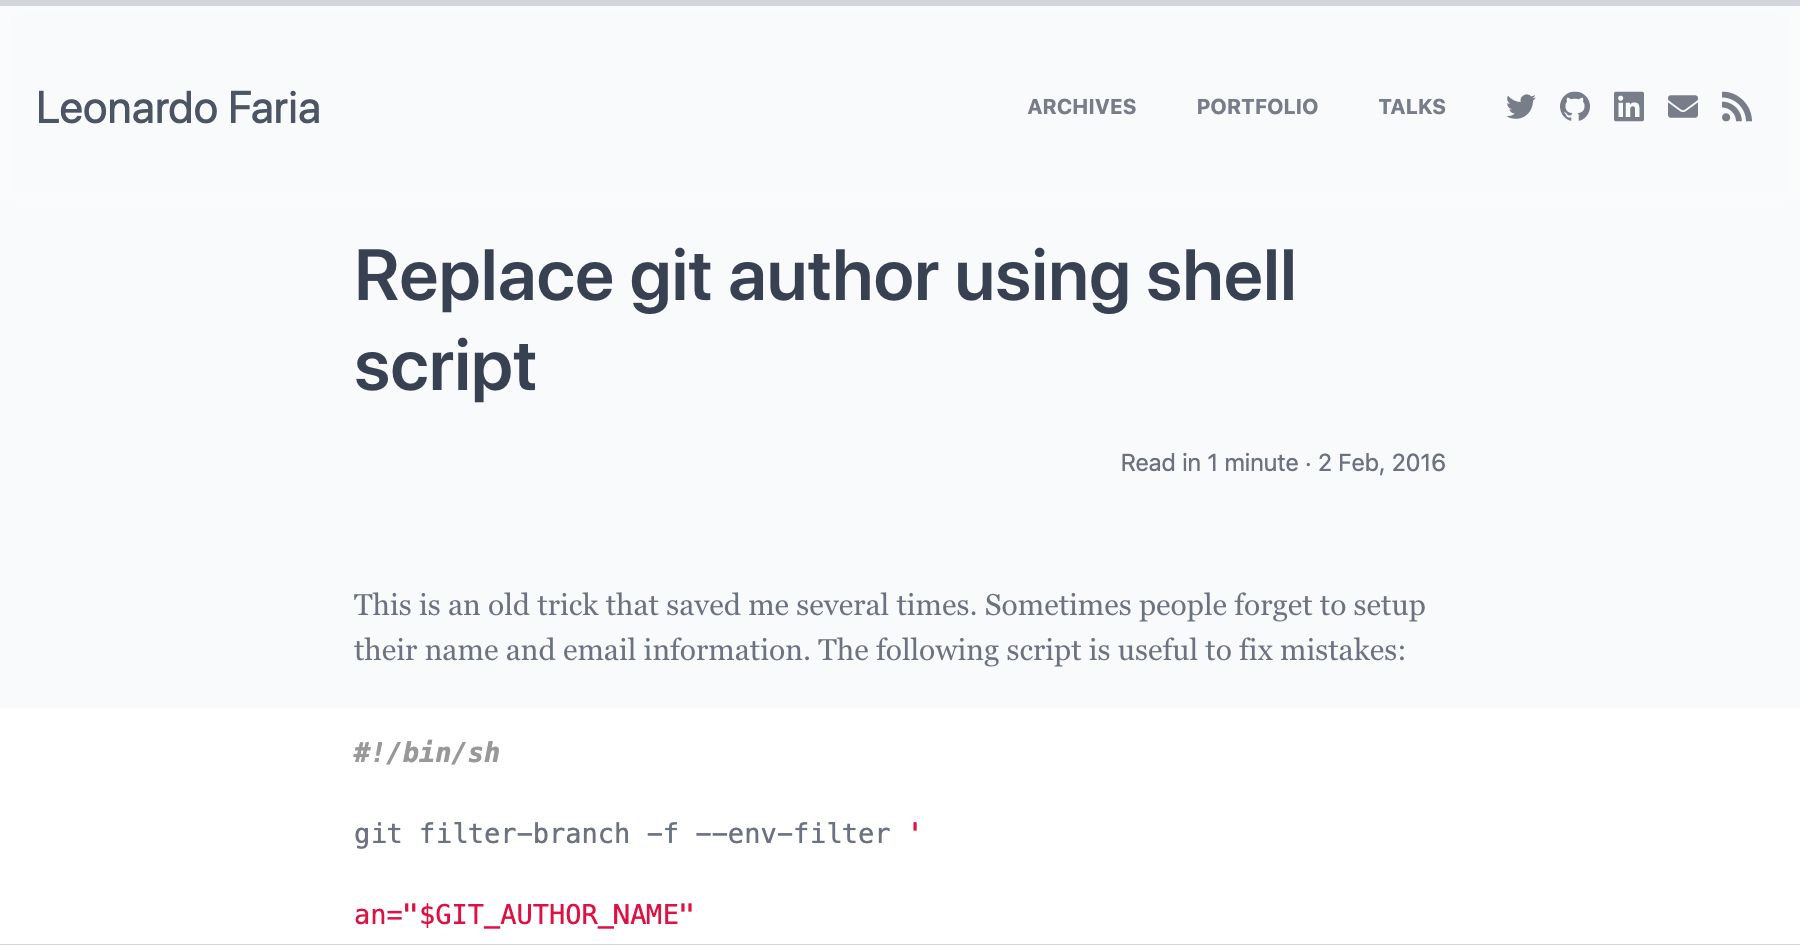Open the GitHub profile icon
The height and width of the screenshot is (945, 1800).
1574,107
